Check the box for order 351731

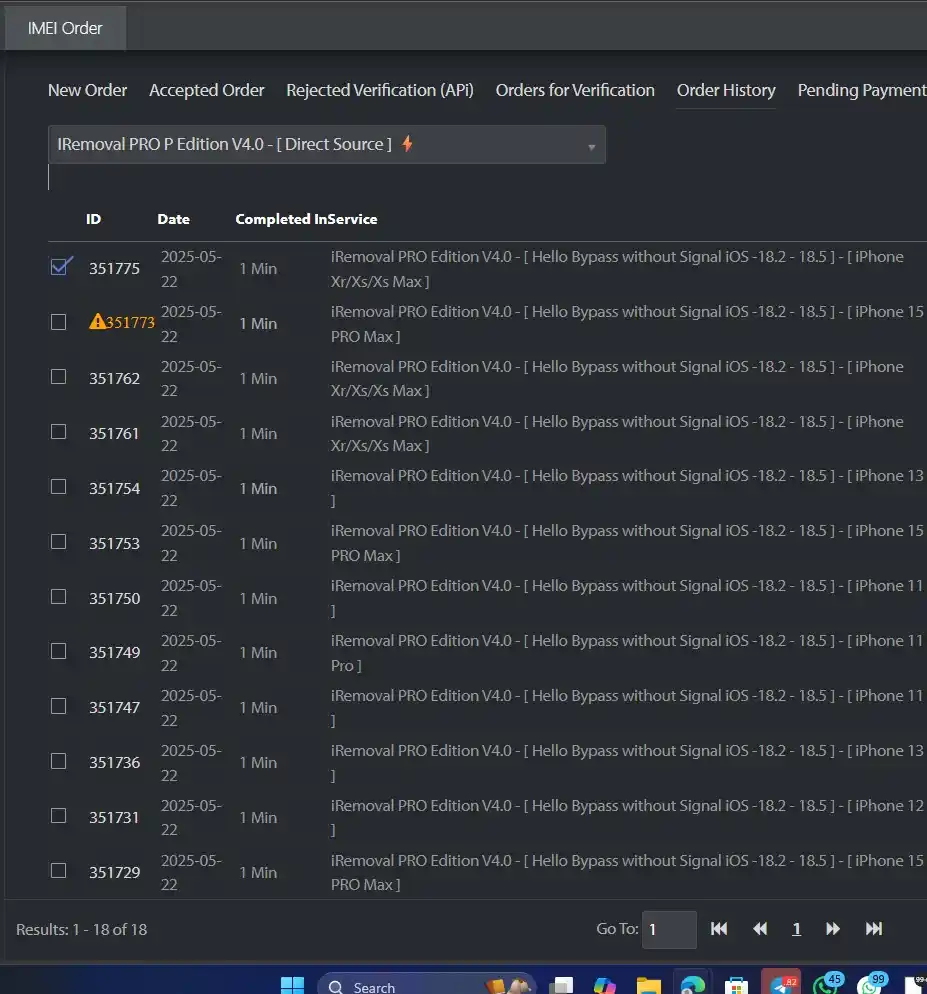click(58, 816)
